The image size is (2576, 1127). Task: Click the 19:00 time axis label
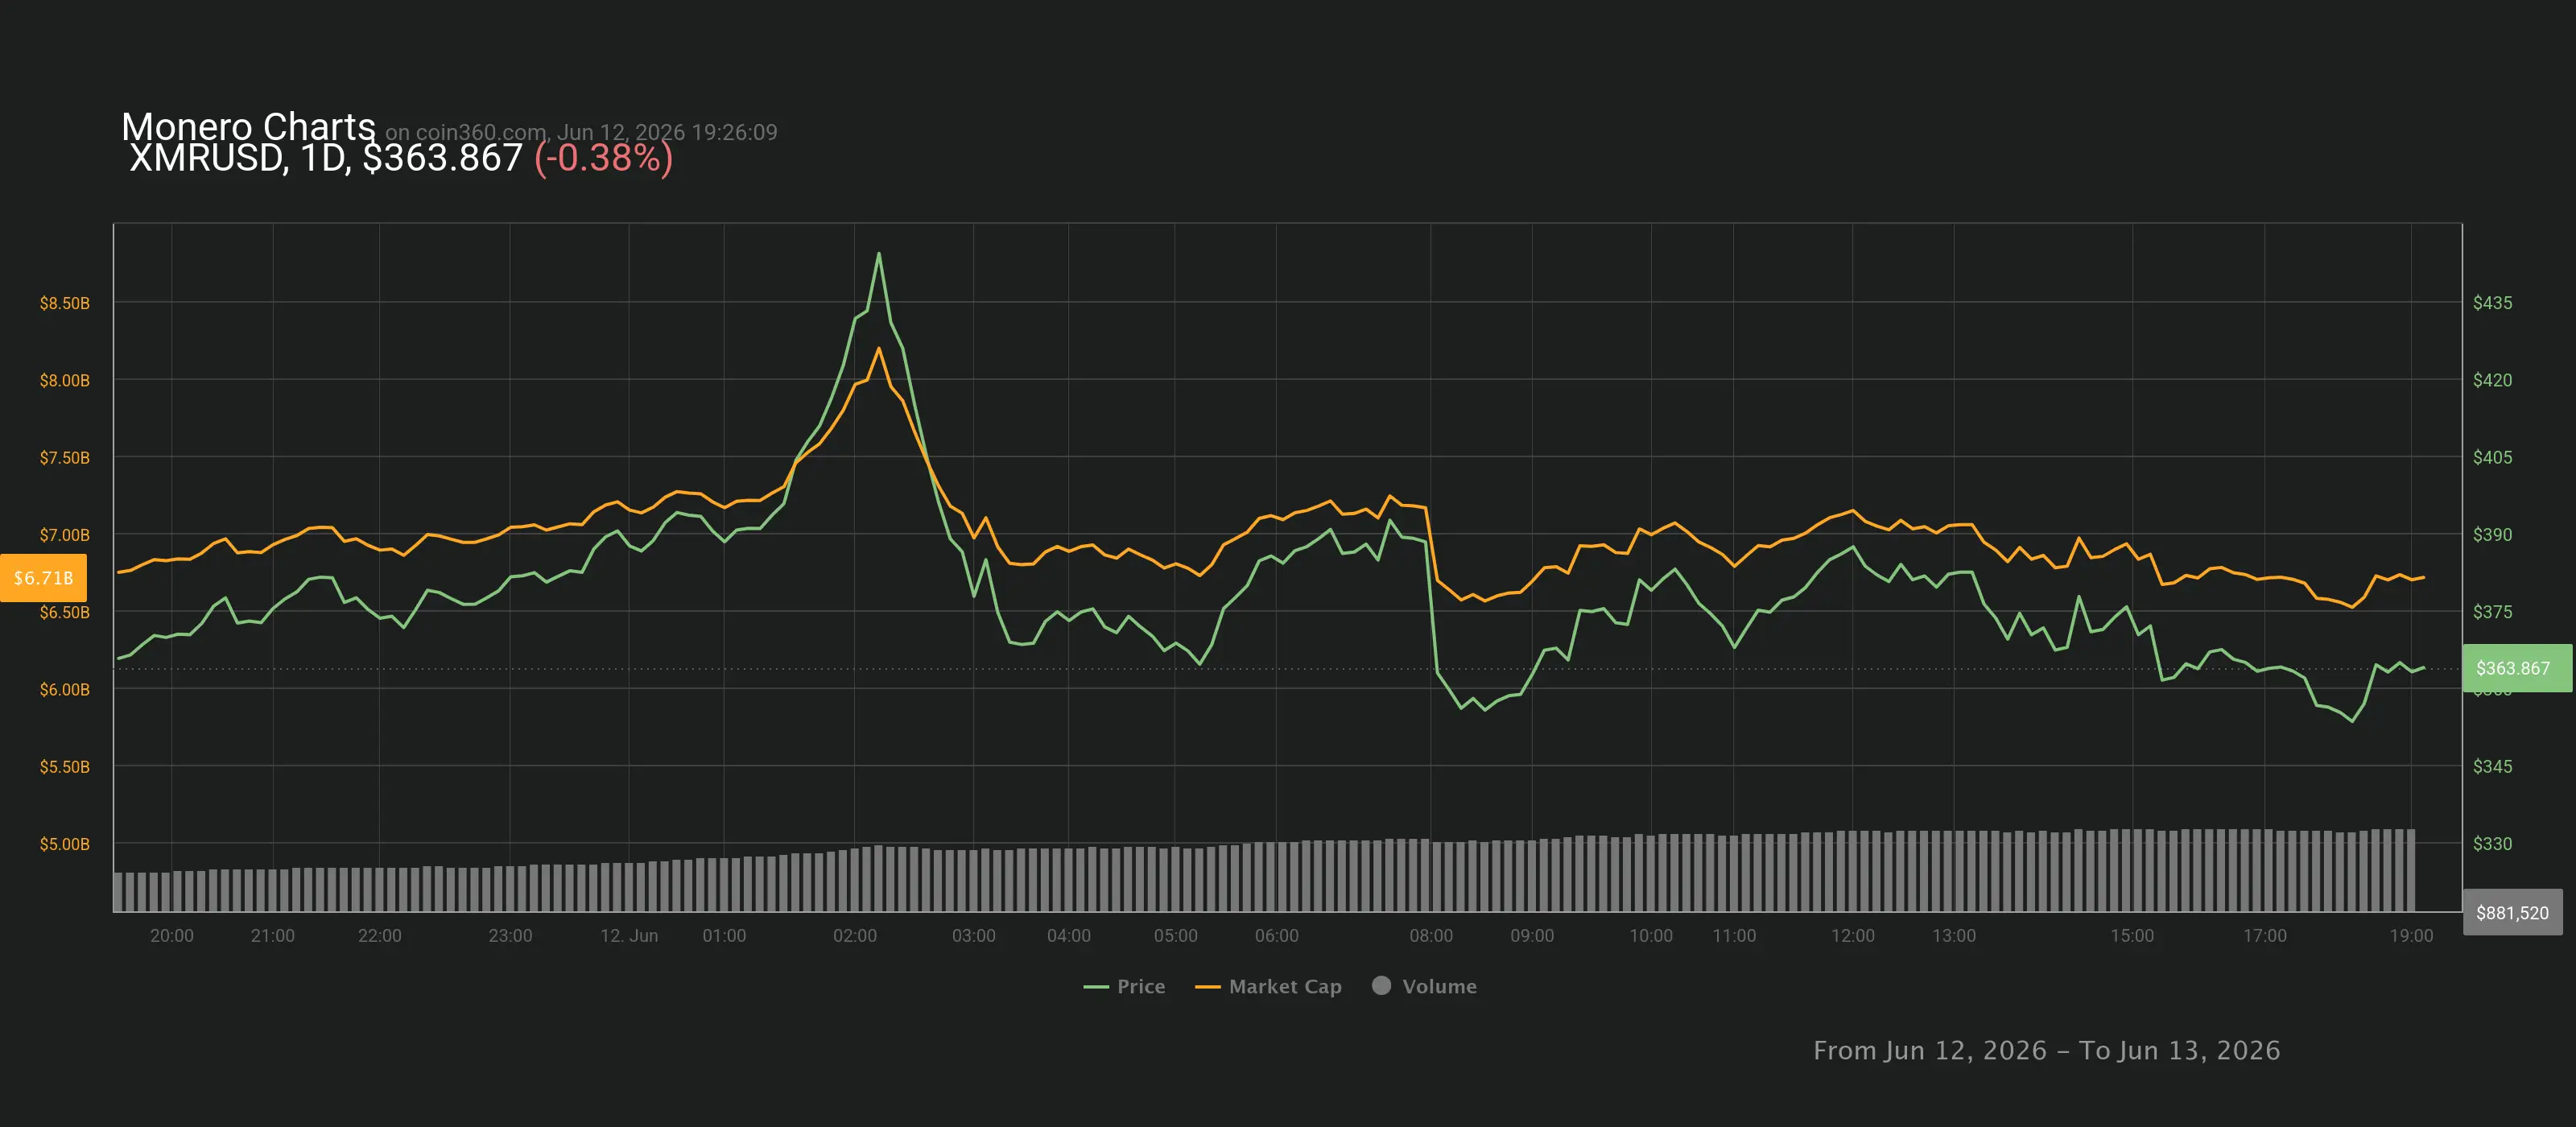coord(2411,935)
